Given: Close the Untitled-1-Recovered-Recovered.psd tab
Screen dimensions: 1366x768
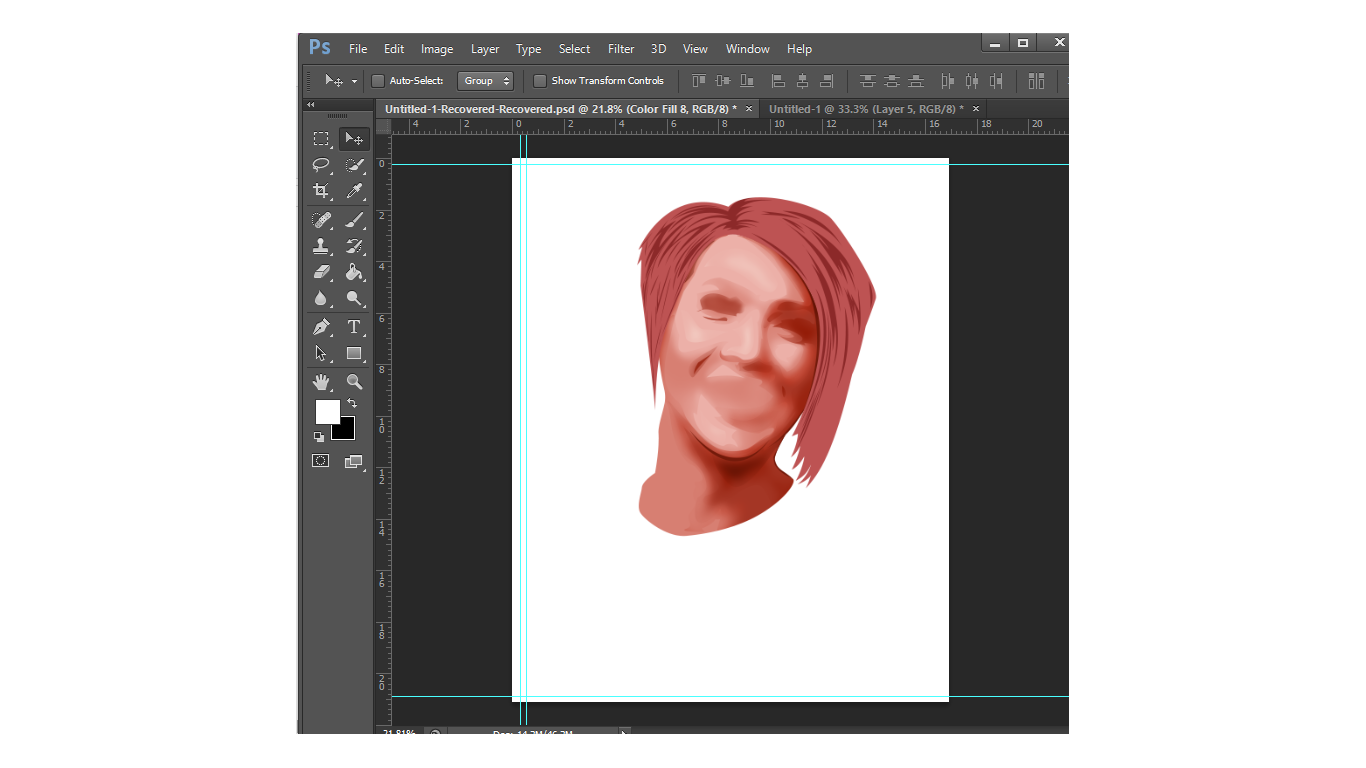Looking at the screenshot, I should point(749,109).
